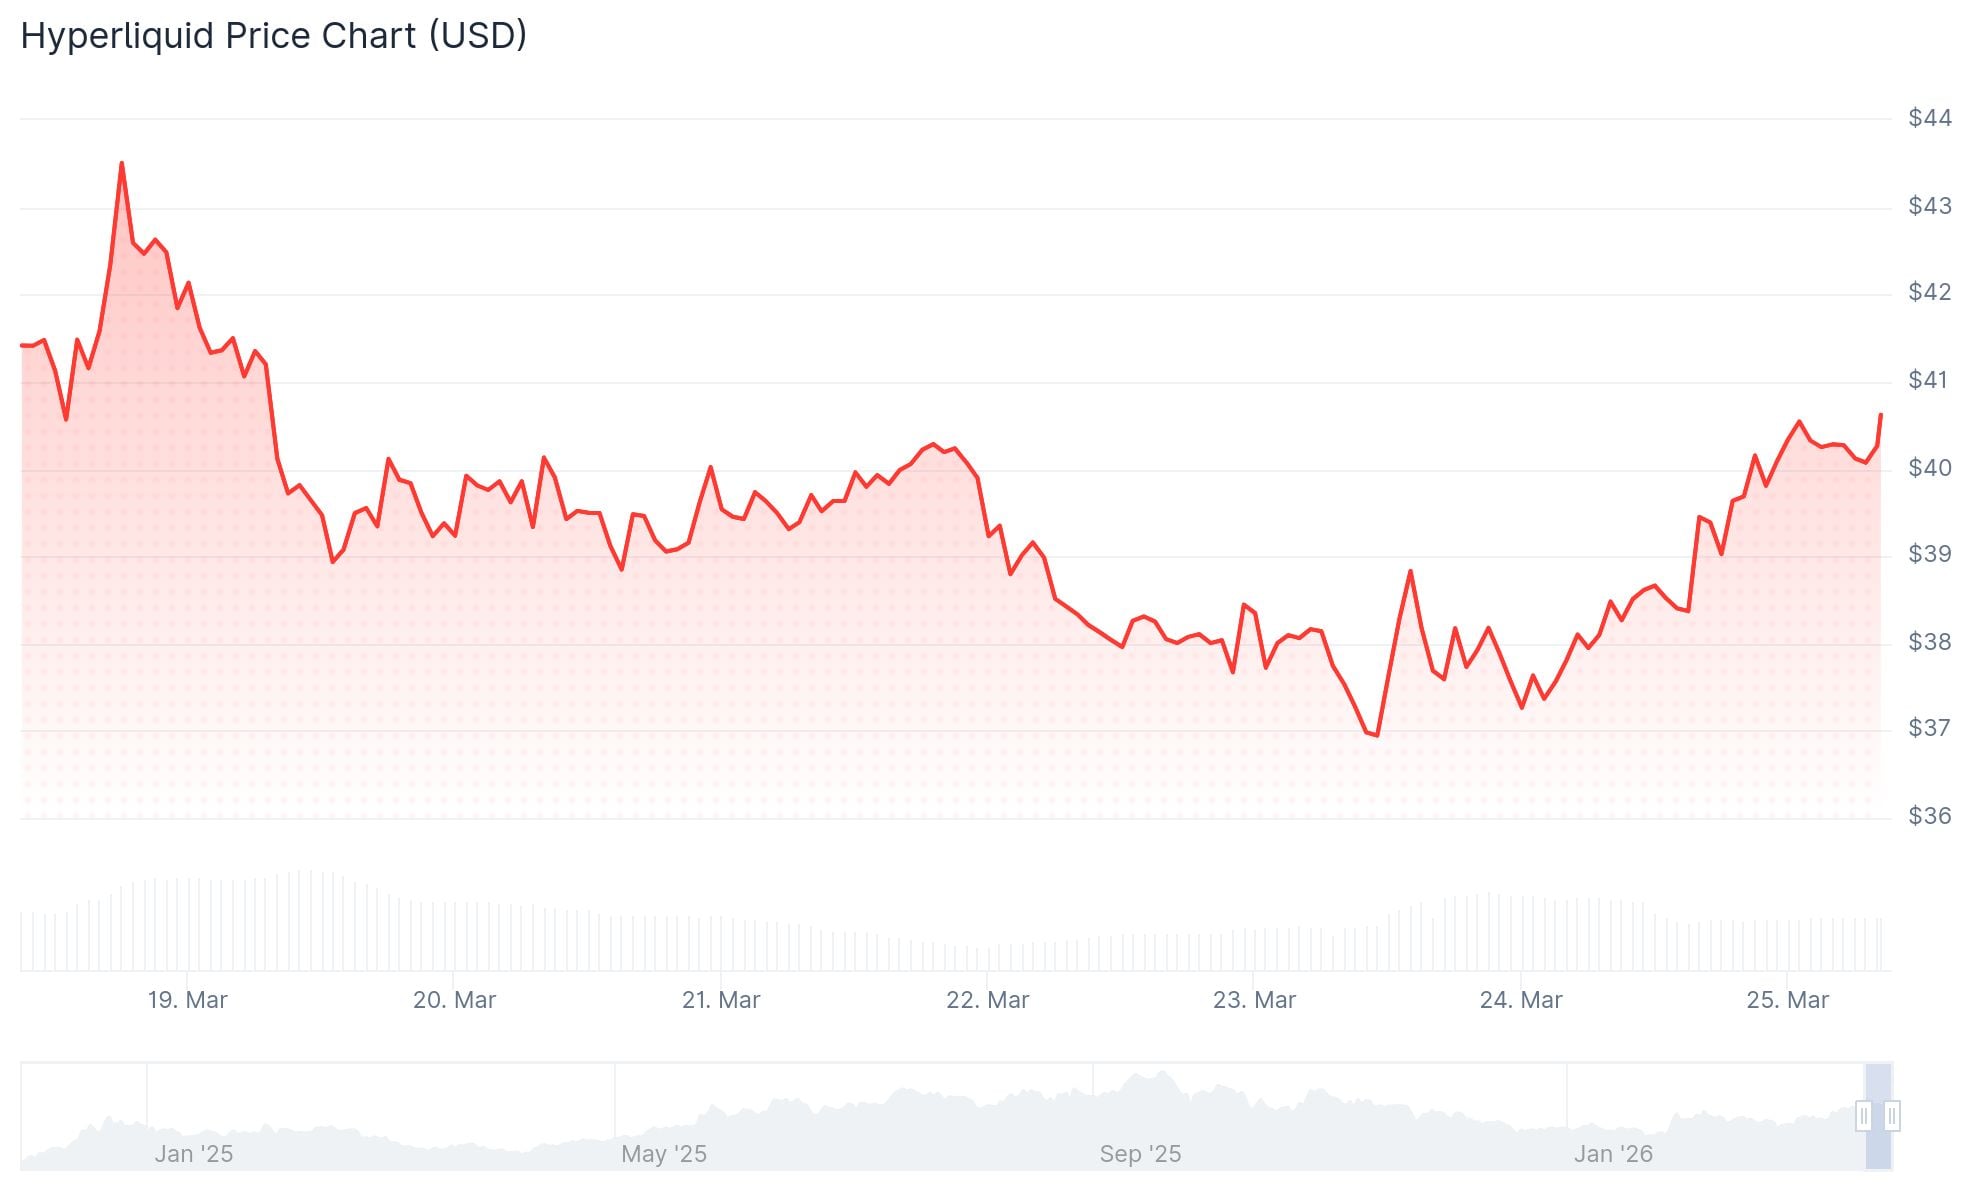This screenshot has height=1200, width=1973.
Task: Click the left navigator range handle
Action: pos(1863,1116)
